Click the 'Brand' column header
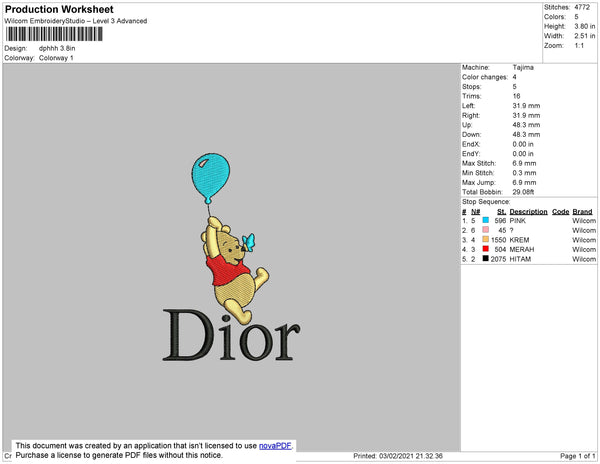This screenshot has height=464, width=600. point(582,212)
